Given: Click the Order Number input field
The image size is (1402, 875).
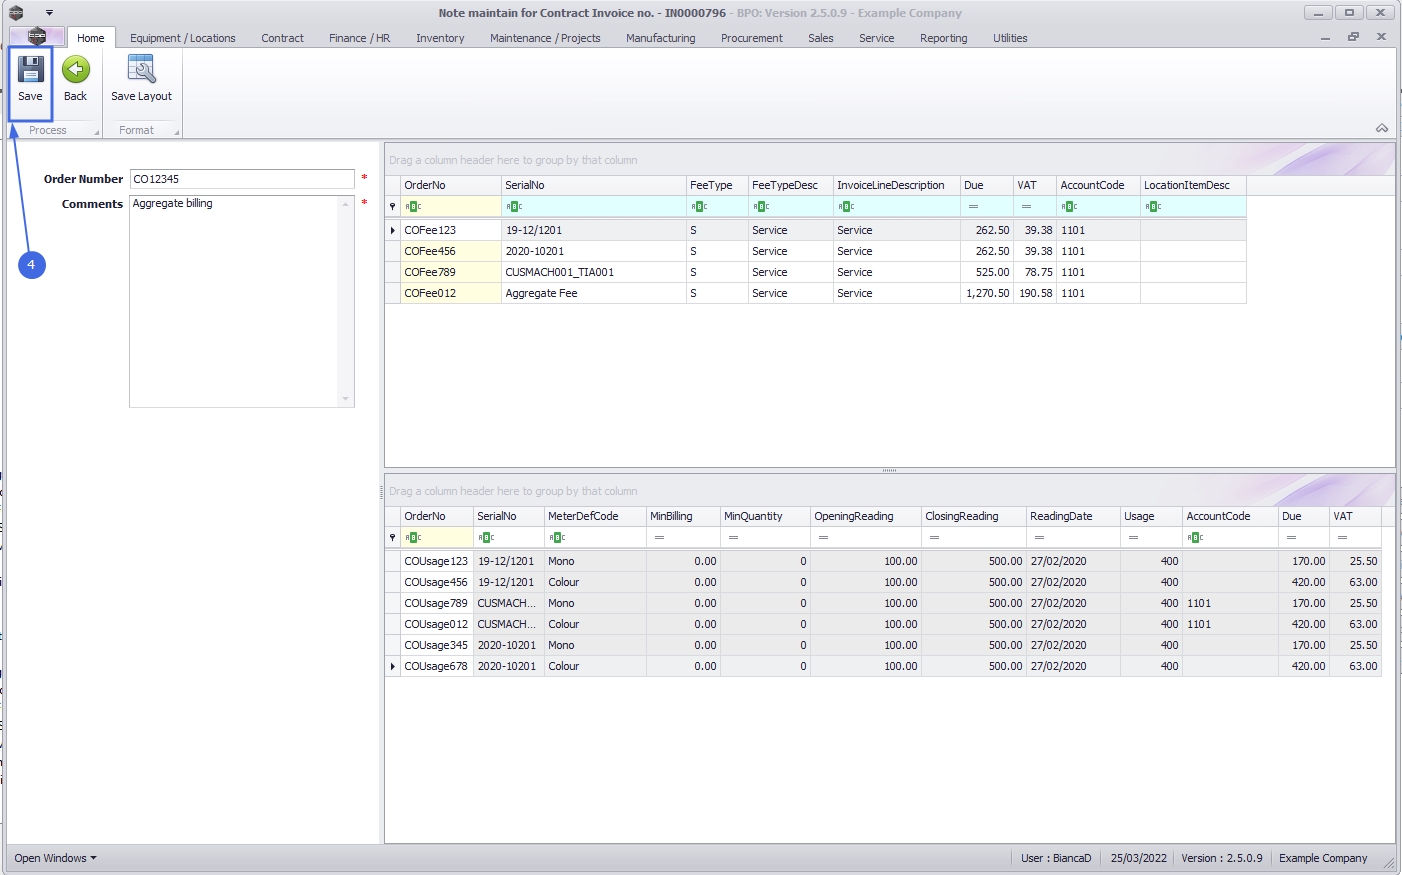Looking at the screenshot, I should click(x=242, y=179).
